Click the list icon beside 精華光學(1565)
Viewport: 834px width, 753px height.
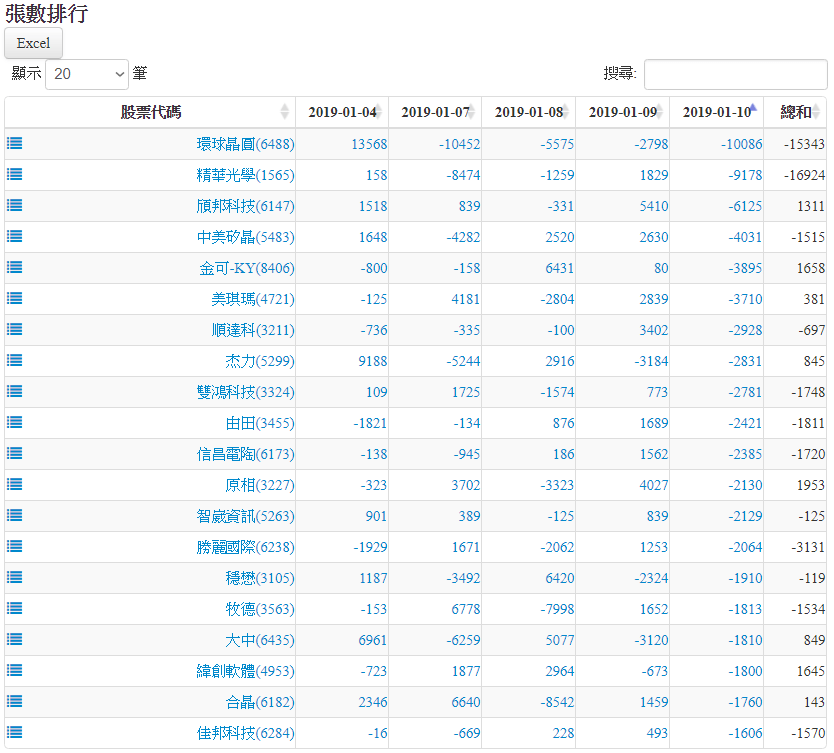pyautogui.click(x=15, y=174)
